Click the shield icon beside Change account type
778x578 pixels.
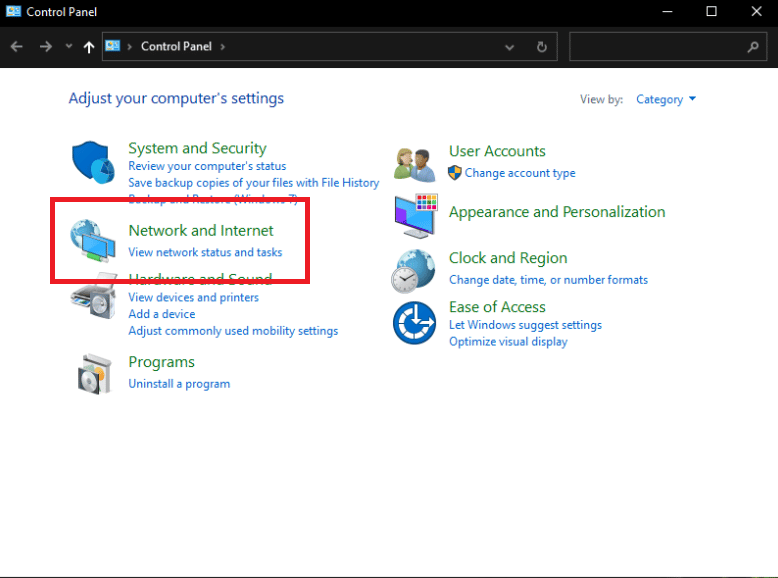coord(454,173)
